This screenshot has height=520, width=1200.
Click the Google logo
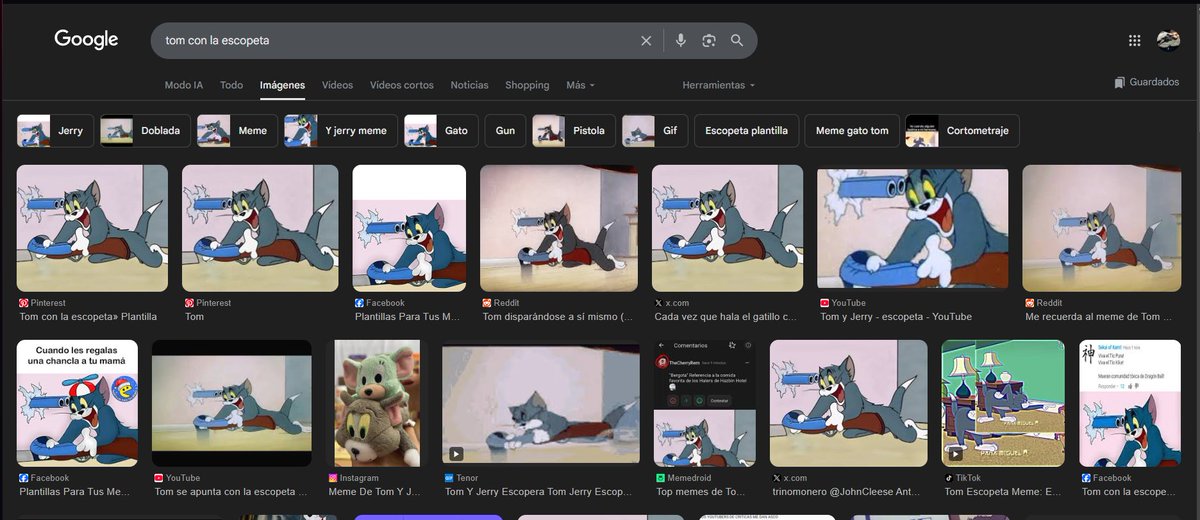click(86, 39)
